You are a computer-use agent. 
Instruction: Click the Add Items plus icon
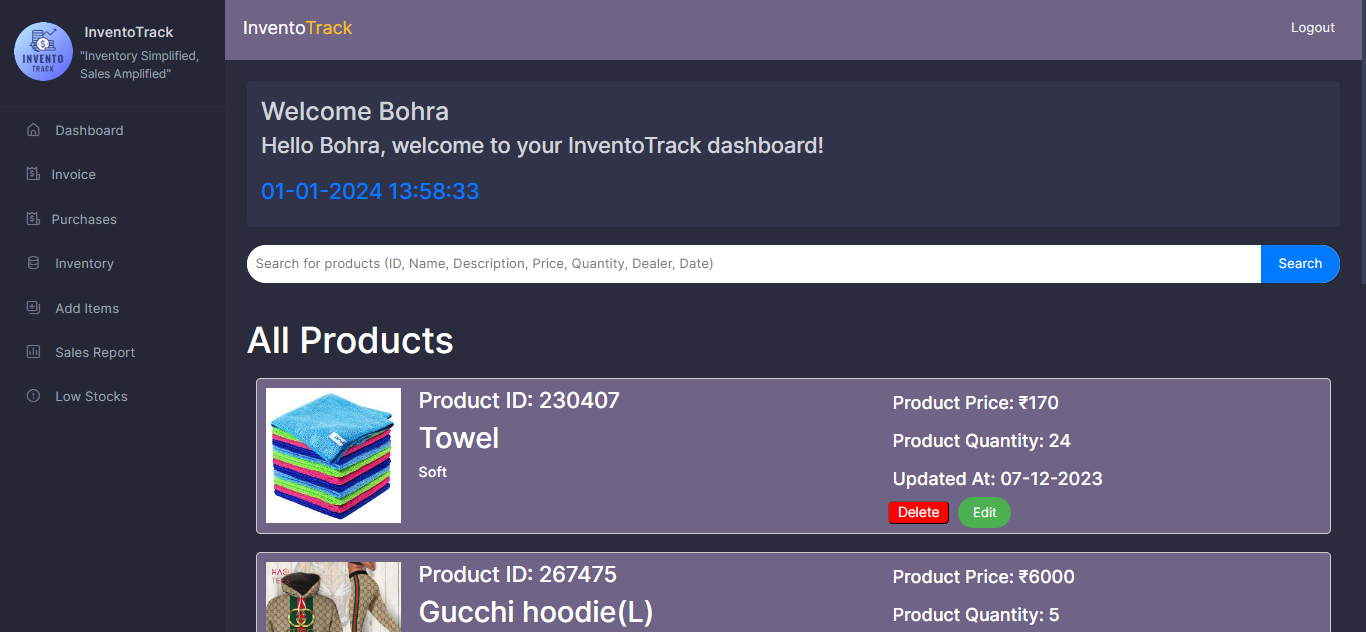tap(33, 308)
